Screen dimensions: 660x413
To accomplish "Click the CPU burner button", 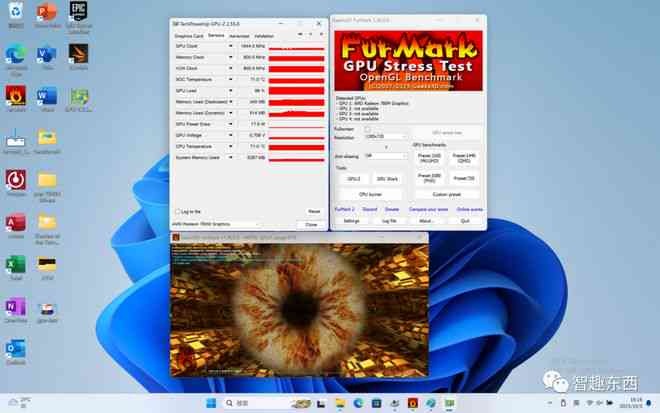I will pos(370,195).
